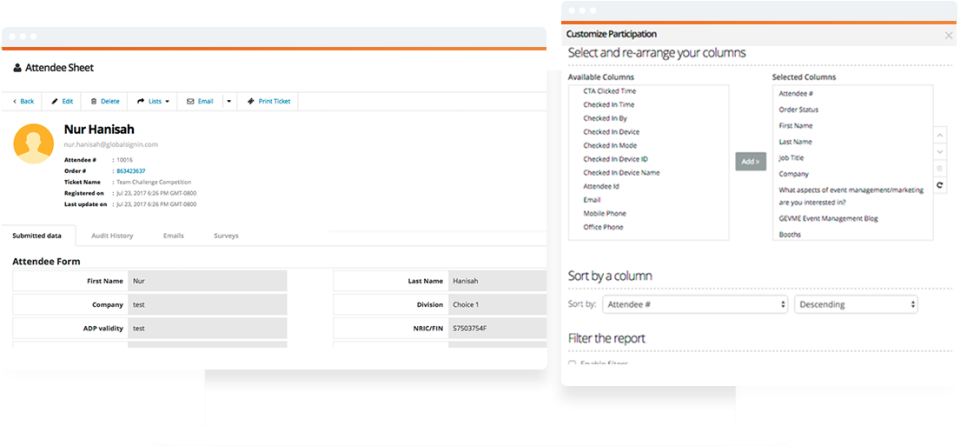Click the Company field value test

coord(208,304)
